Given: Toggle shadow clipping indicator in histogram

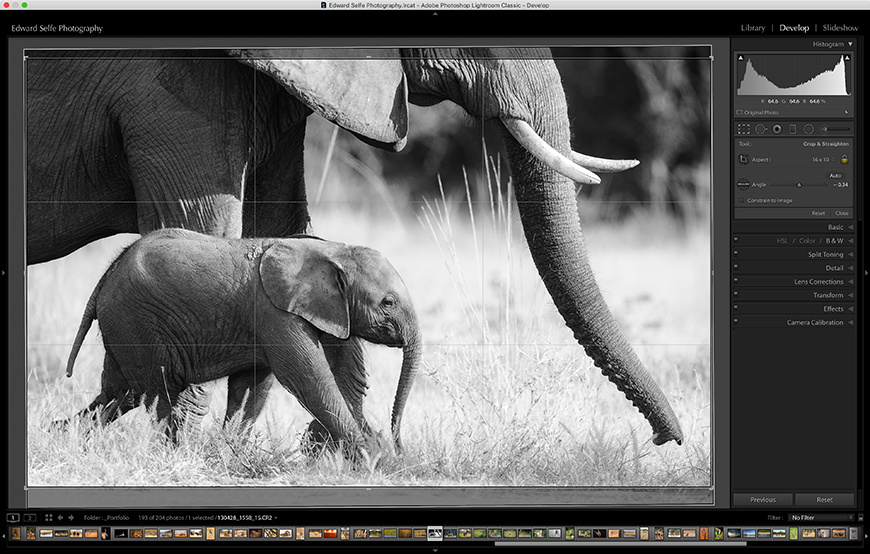Looking at the screenshot, I should coord(740,57).
